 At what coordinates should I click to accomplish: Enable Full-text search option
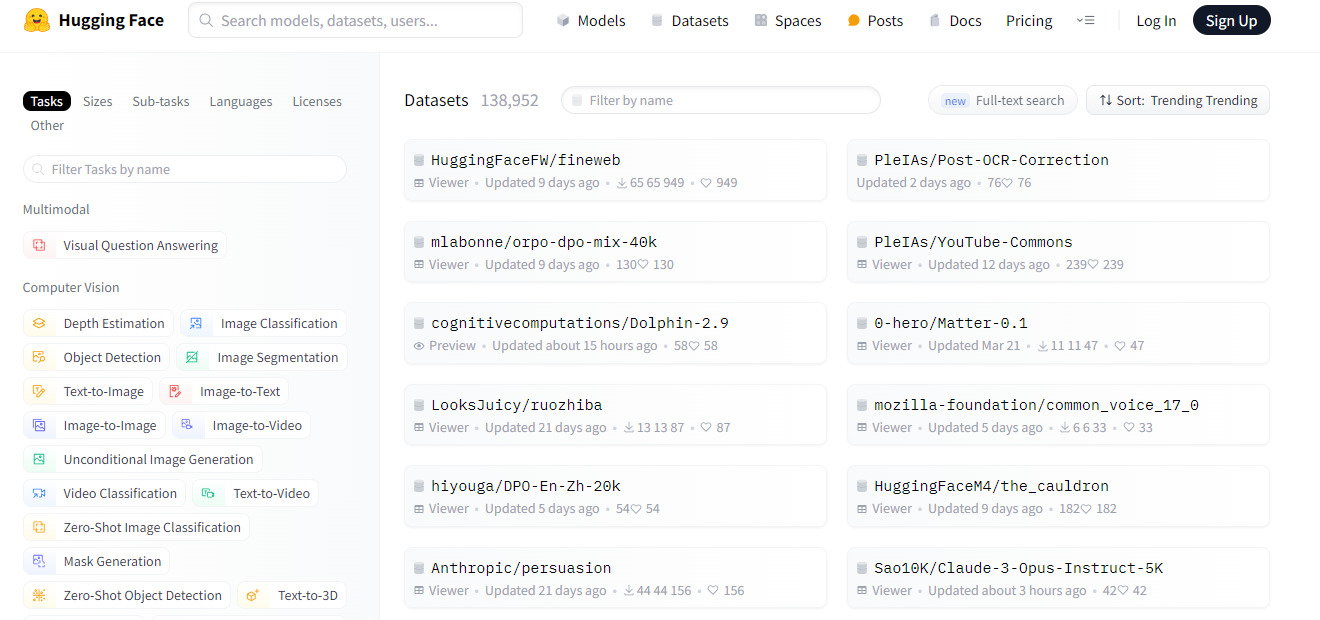pos(1003,101)
